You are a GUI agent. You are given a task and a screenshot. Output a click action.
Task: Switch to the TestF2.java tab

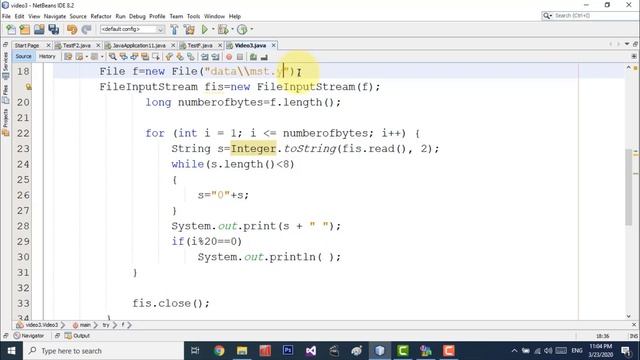point(77,45)
